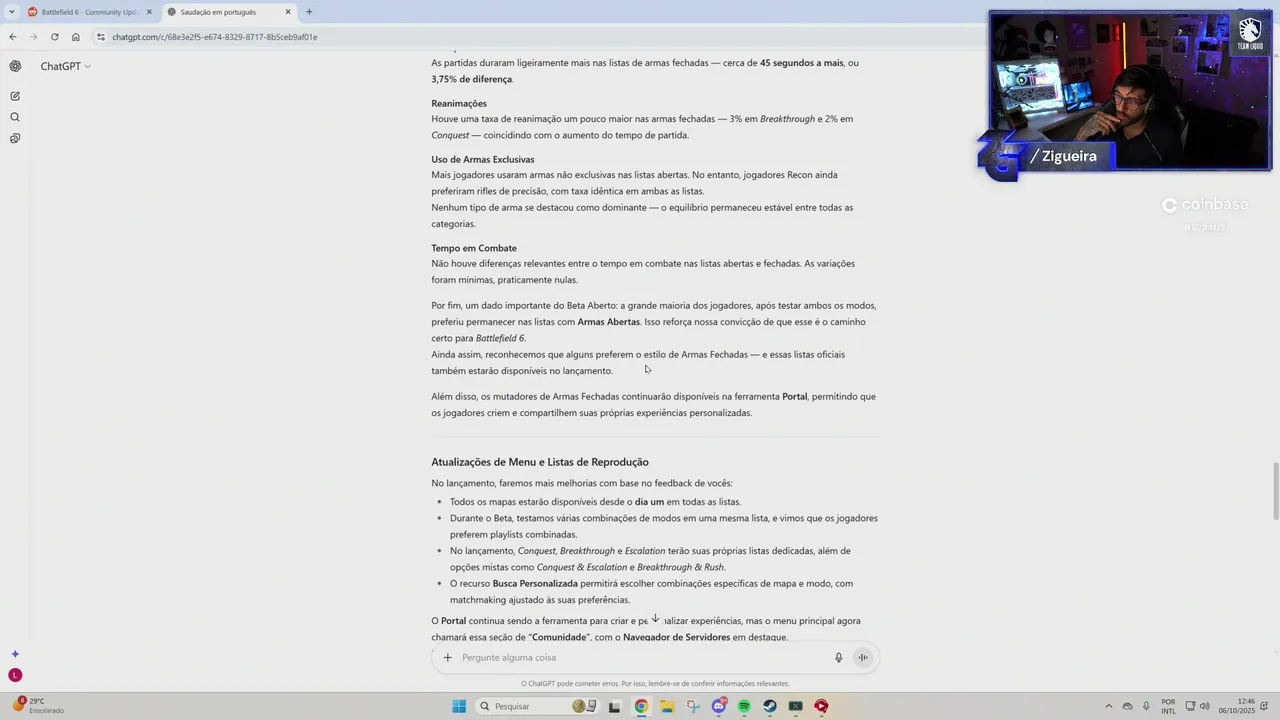
Task: Close the Saudação em português tab
Action: tap(288, 12)
